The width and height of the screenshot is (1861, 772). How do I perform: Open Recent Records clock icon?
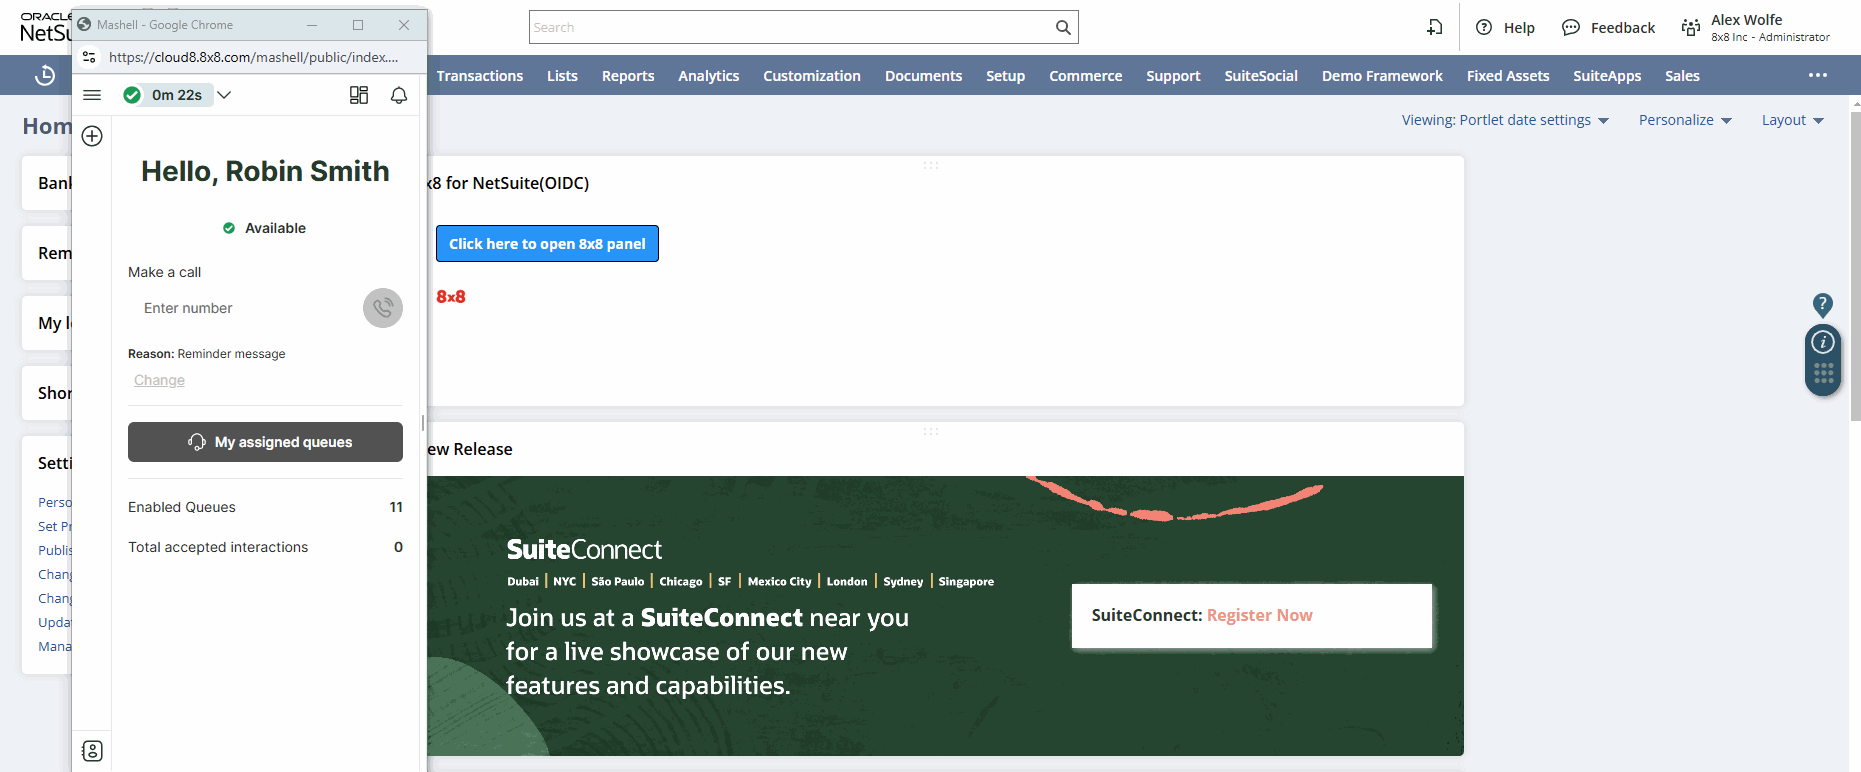pos(45,75)
